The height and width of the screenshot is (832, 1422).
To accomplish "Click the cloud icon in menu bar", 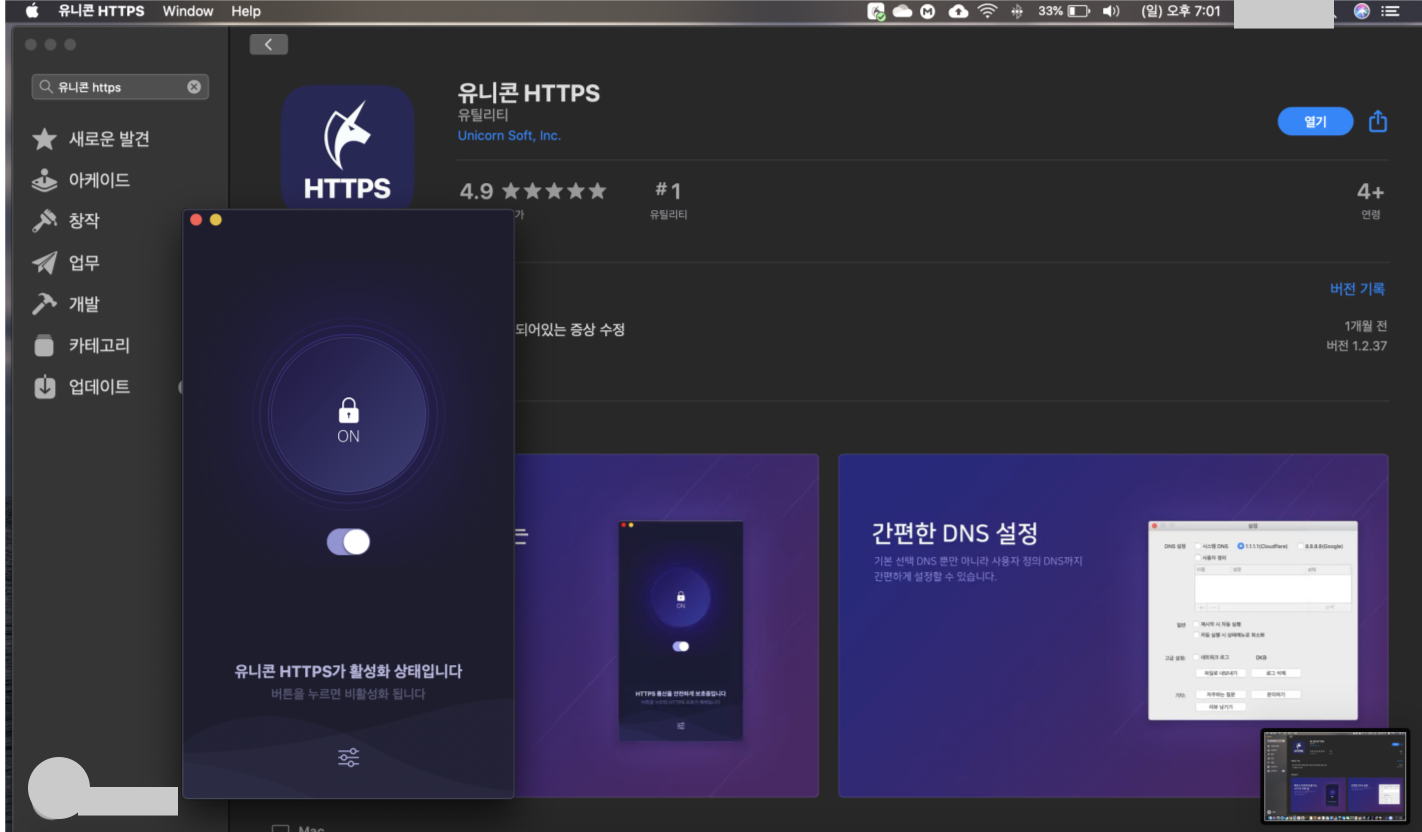I will (x=903, y=11).
